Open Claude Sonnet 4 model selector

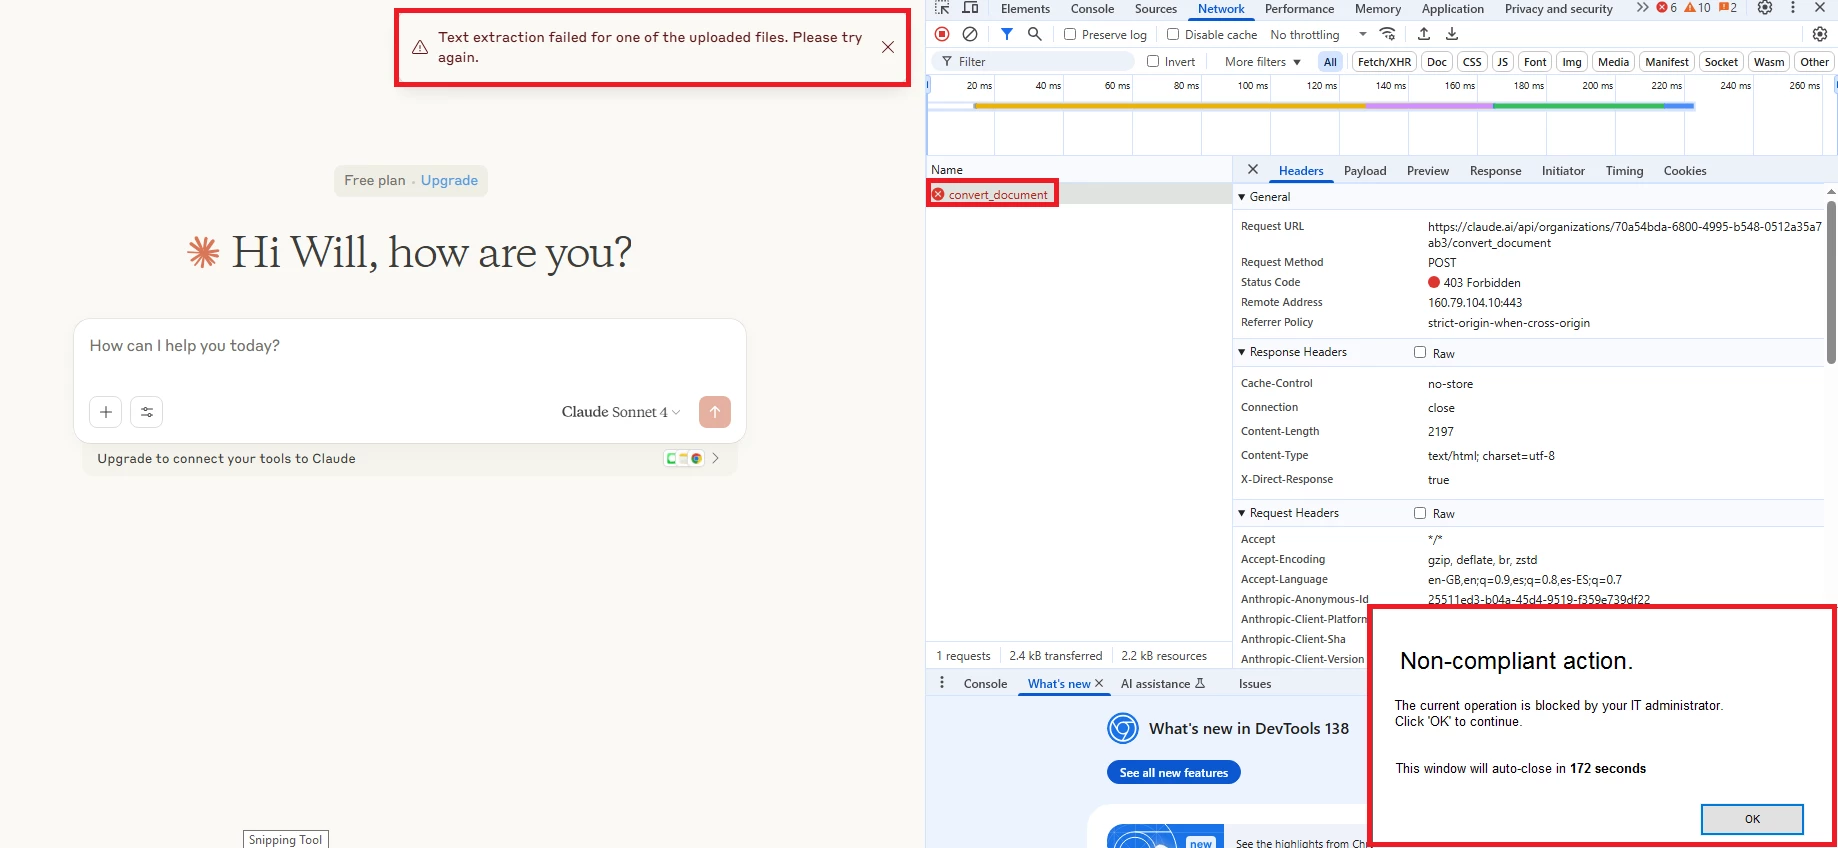click(x=621, y=412)
